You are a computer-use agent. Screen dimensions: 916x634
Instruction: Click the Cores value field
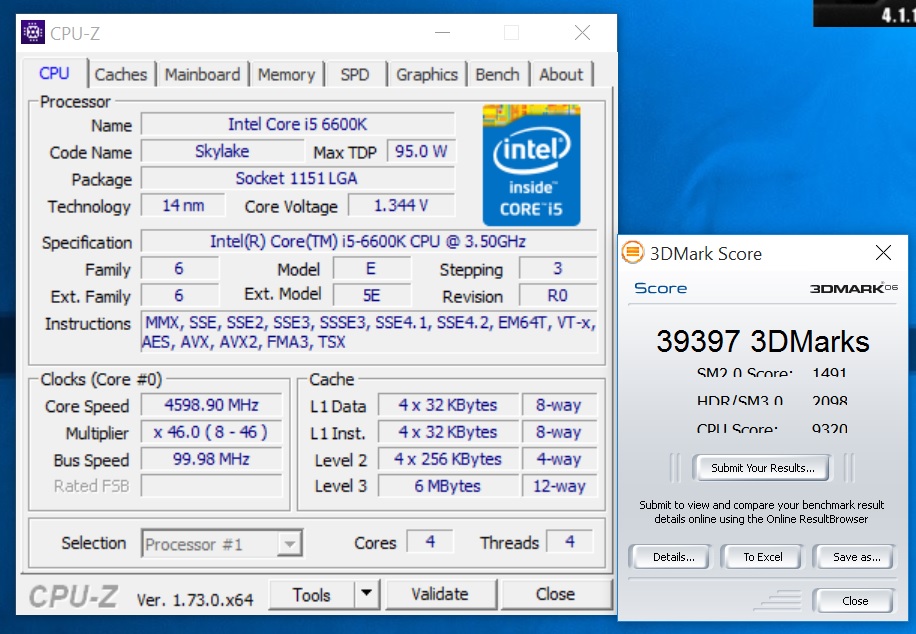click(430, 542)
